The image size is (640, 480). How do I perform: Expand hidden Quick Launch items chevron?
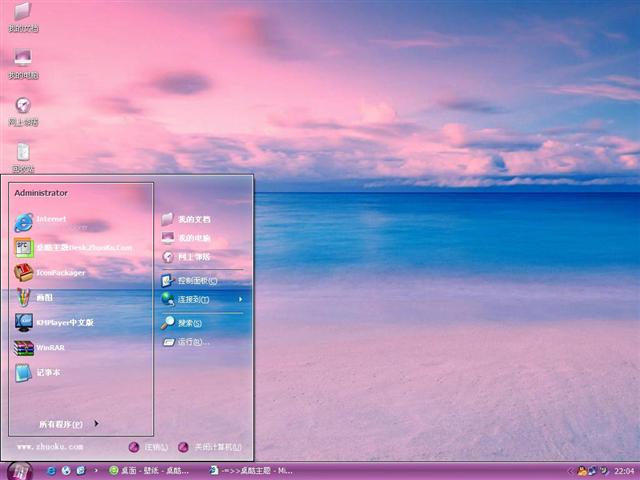click(x=96, y=471)
